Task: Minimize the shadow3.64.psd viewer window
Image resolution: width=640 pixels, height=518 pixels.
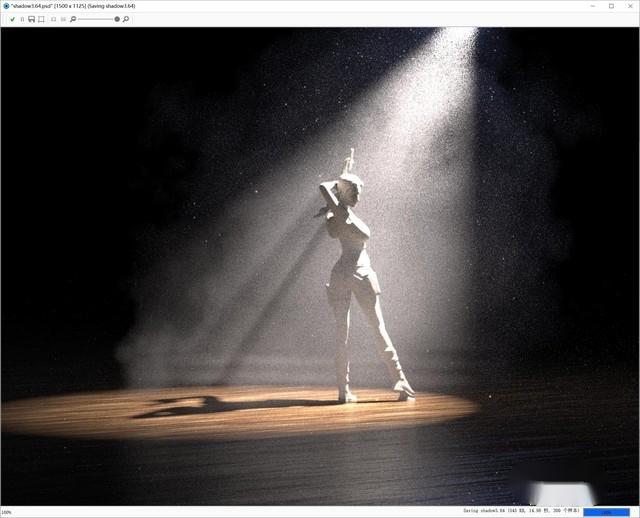Action: pyautogui.click(x=592, y=5)
